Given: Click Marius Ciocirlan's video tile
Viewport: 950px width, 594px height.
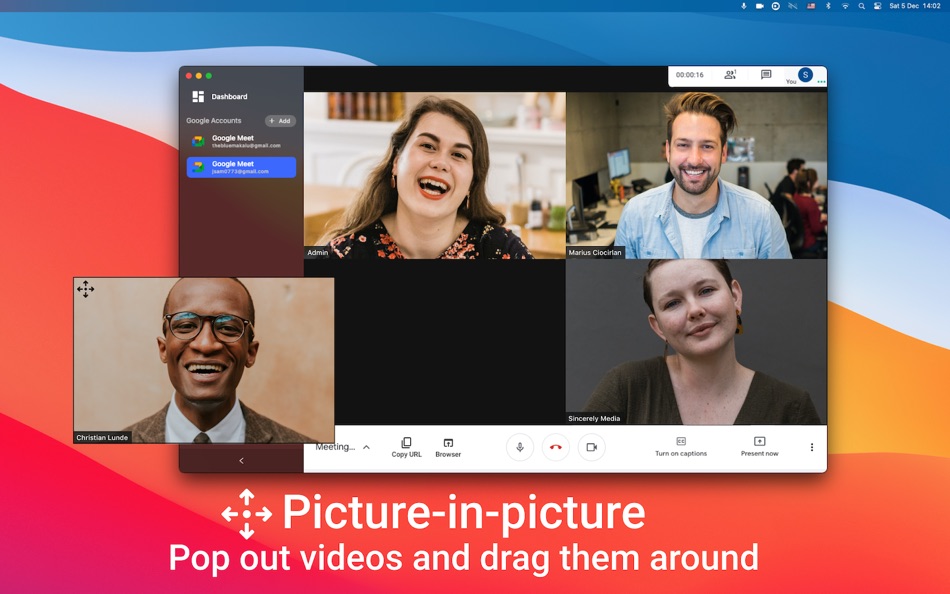Looking at the screenshot, I should (696, 175).
